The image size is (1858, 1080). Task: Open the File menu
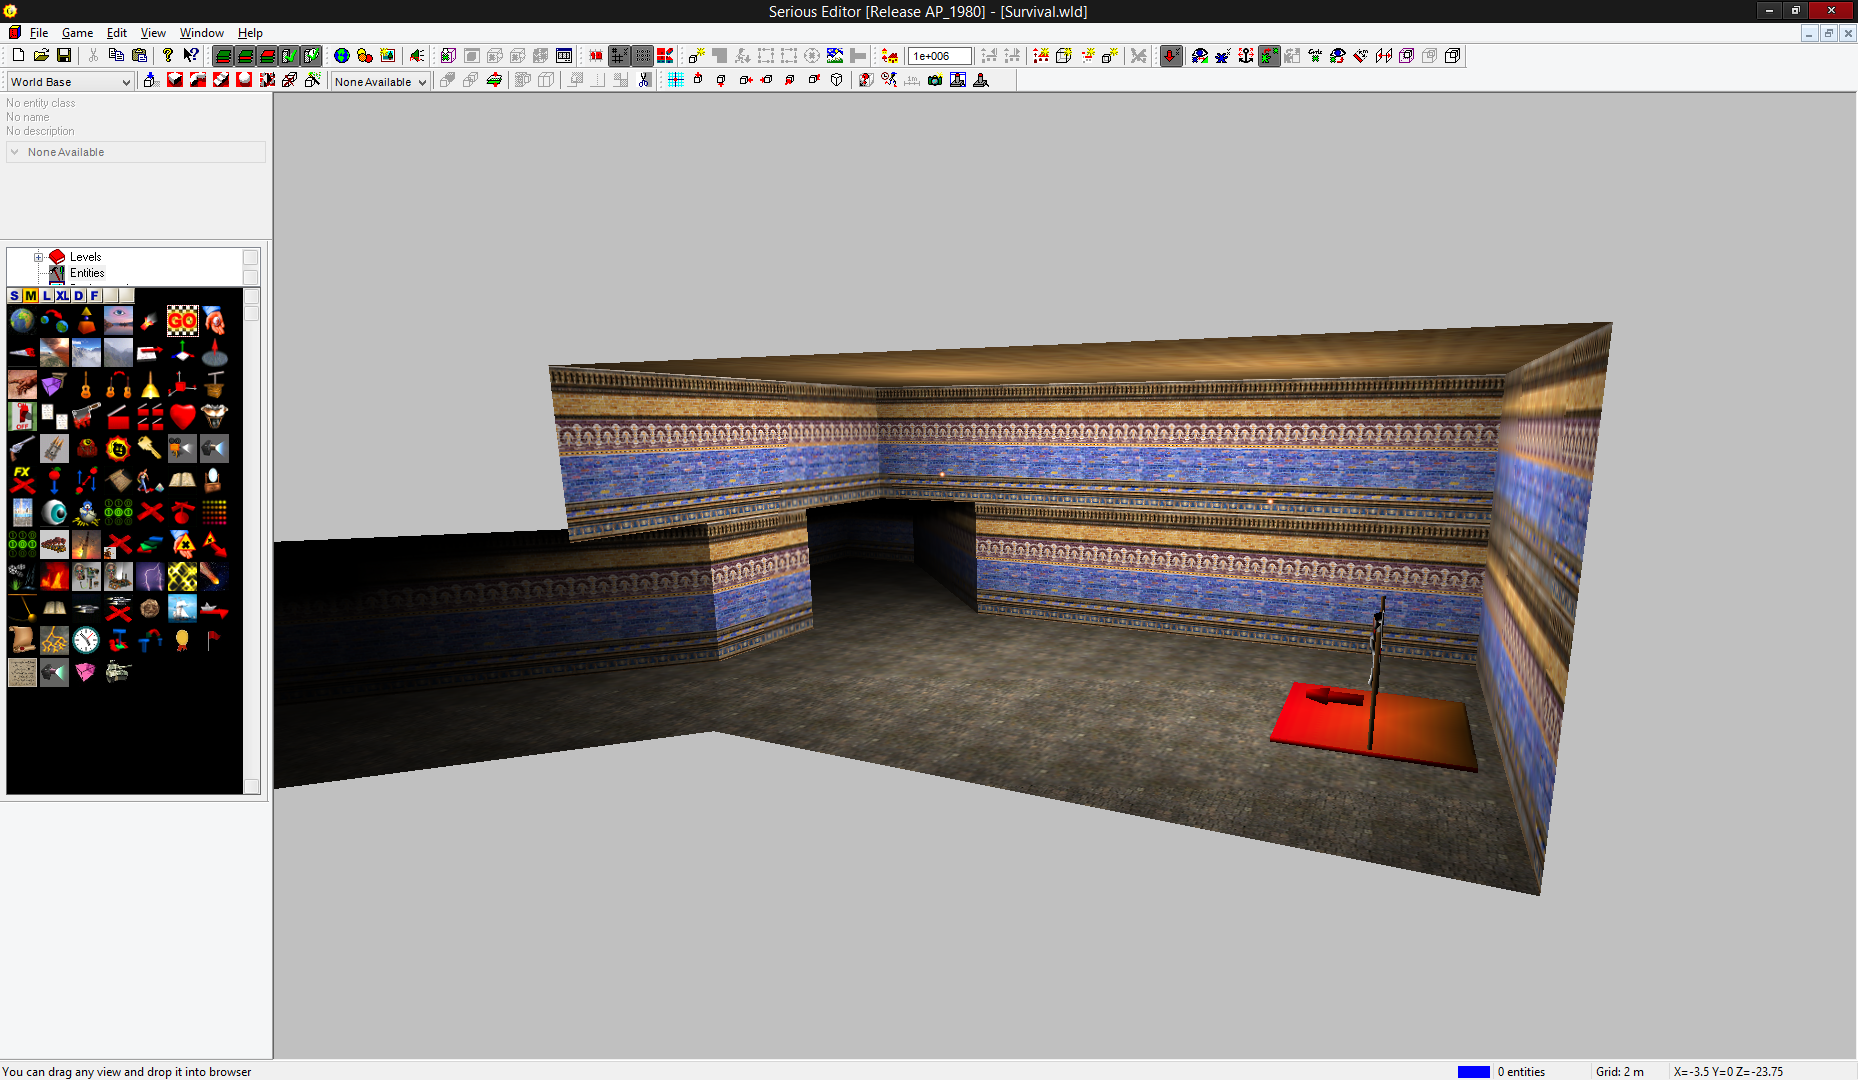(39, 33)
